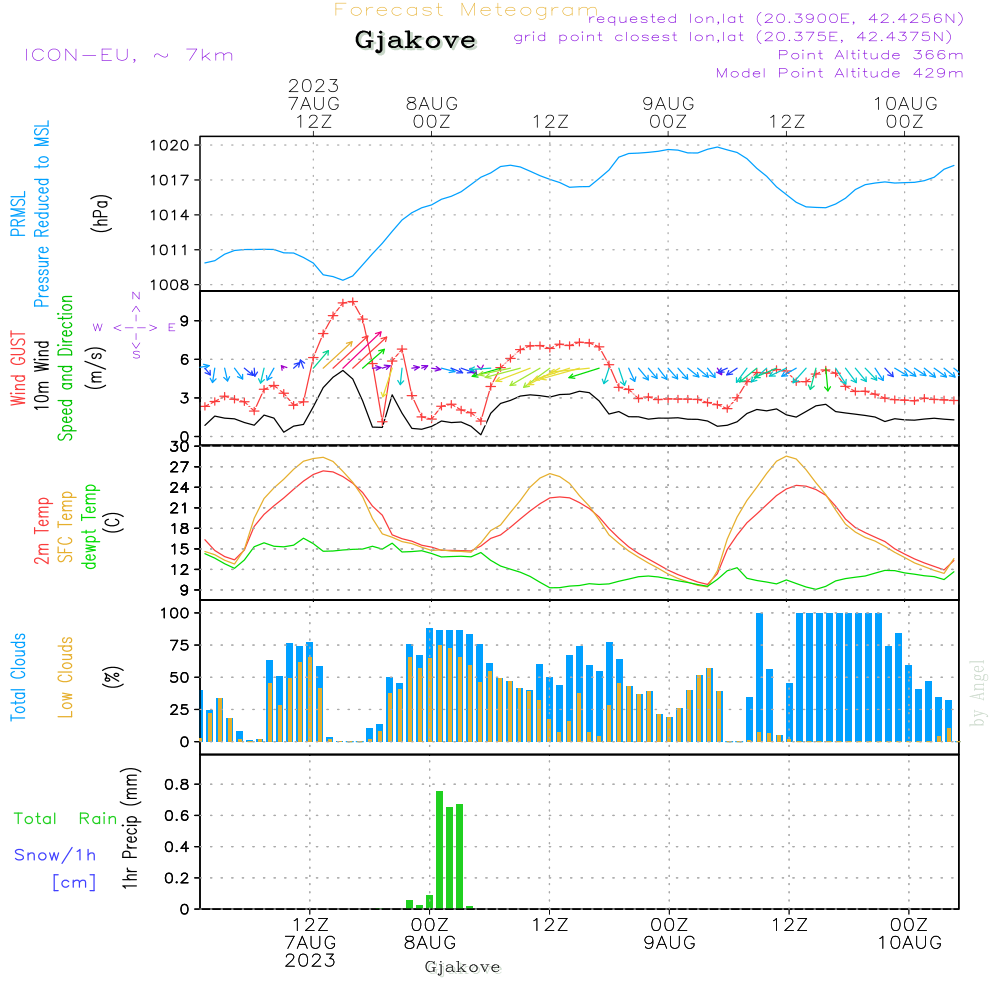
Task: Click the 27 temperature axis value
Action: point(180,467)
